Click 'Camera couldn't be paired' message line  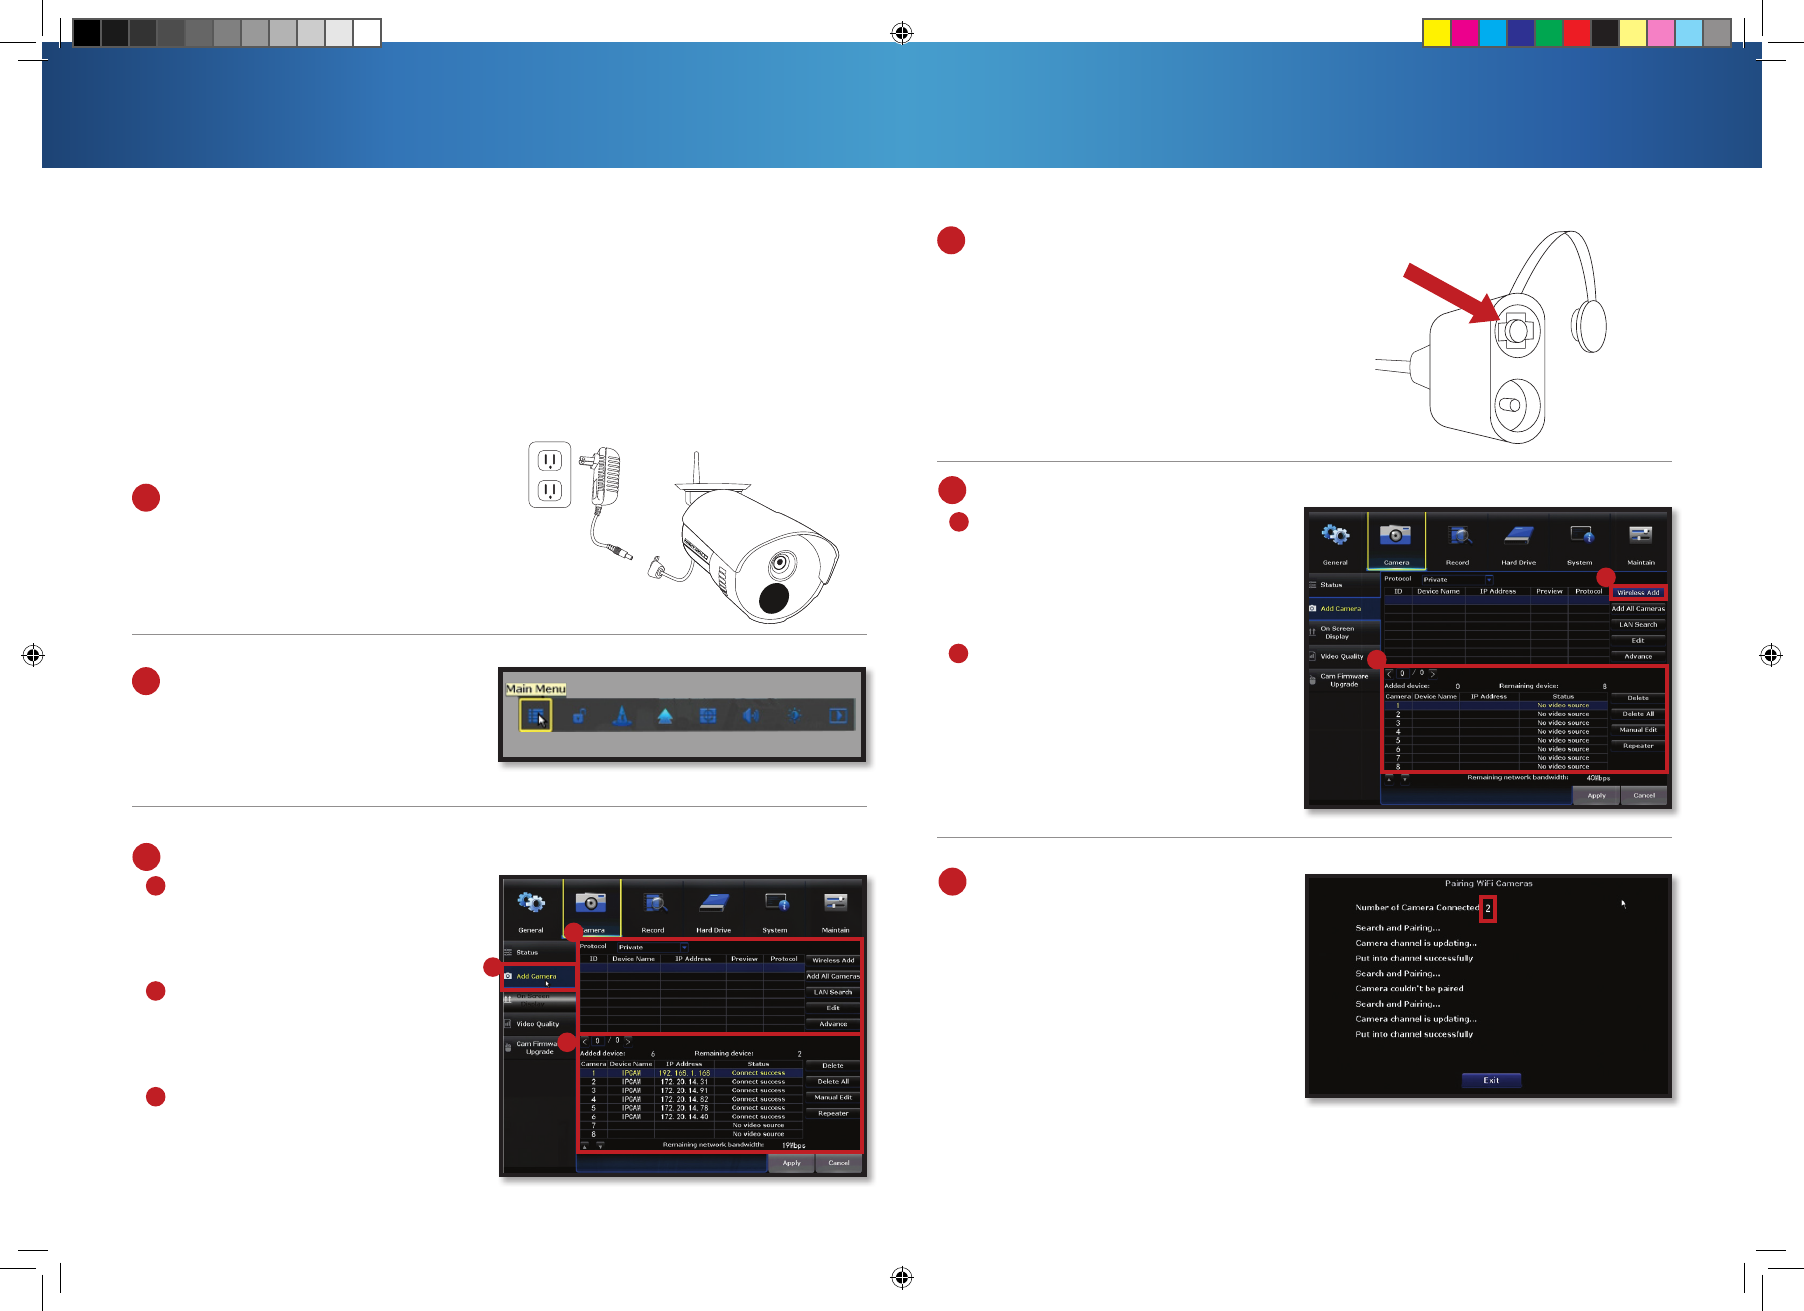(x=1409, y=989)
